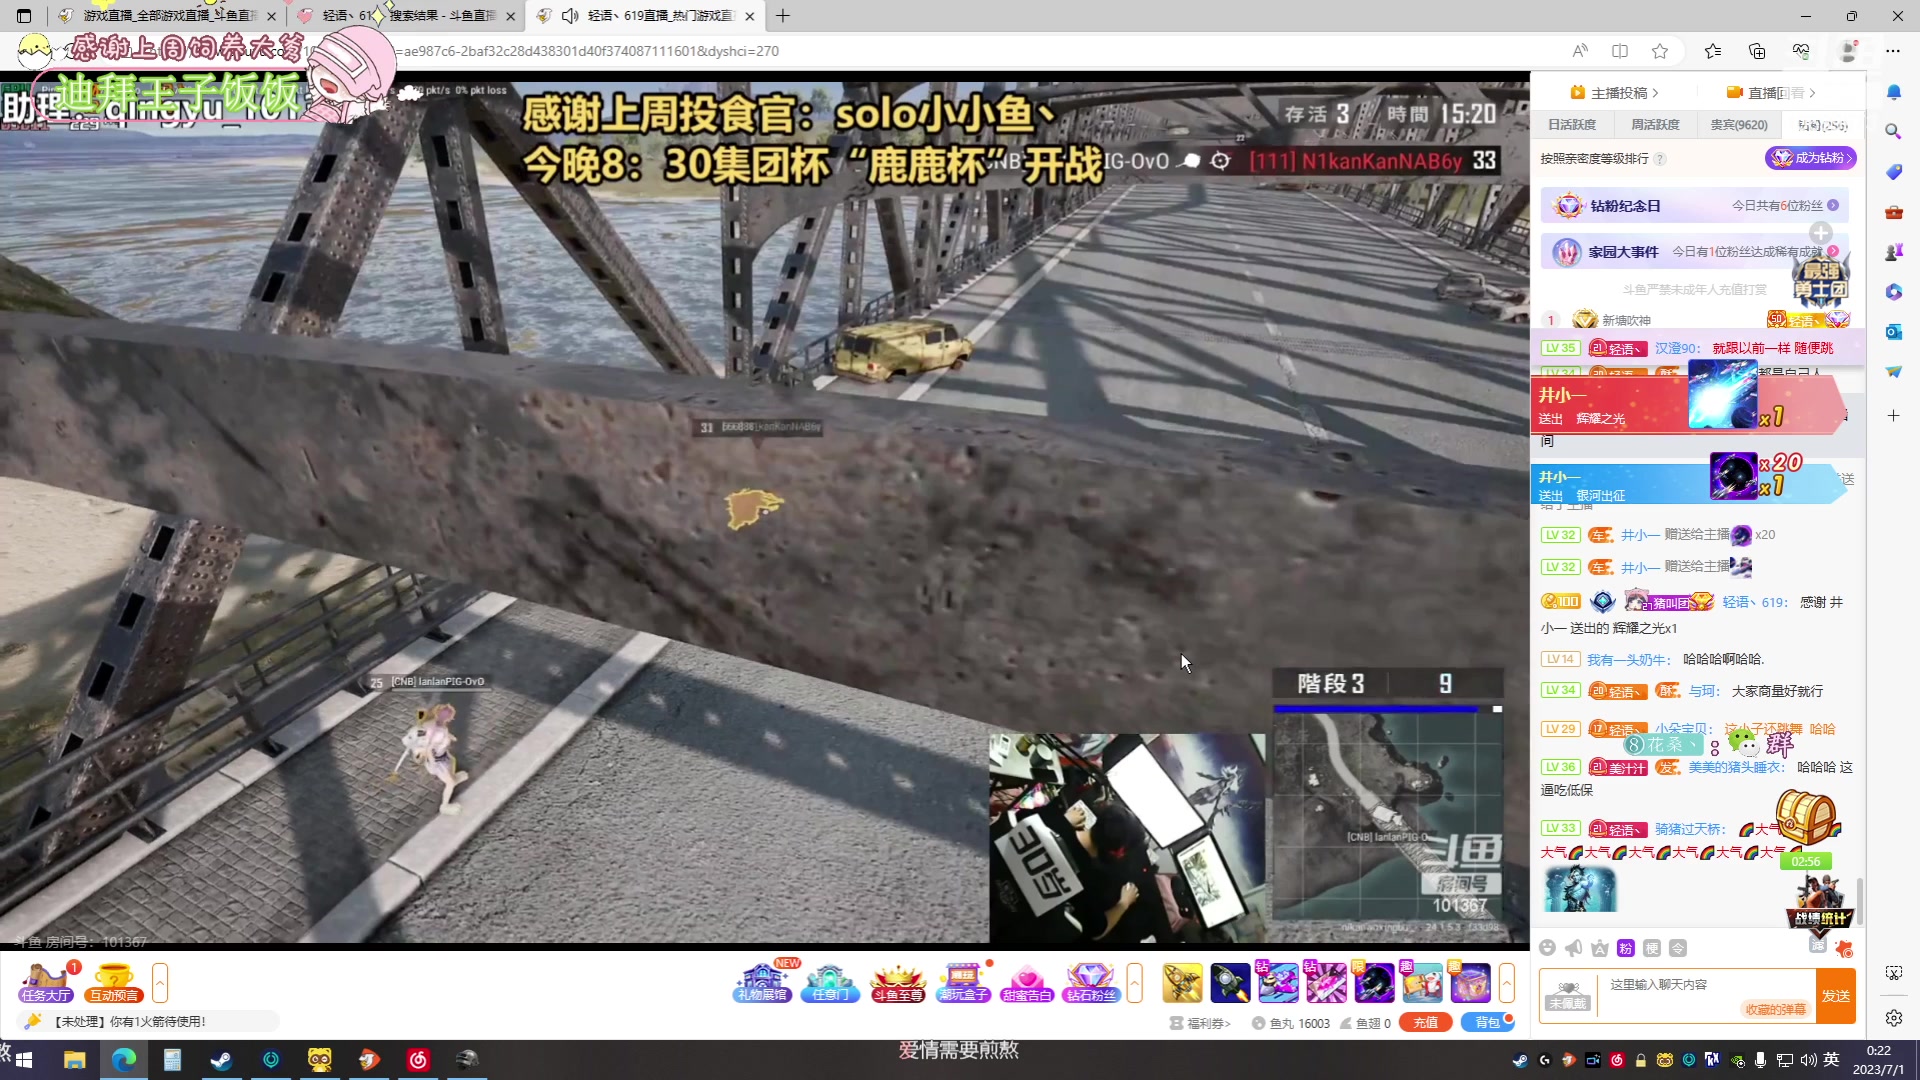The height and width of the screenshot is (1080, 1920).
Task: Open the 梗 meme icon in chat toolbar
Action: [x=1652, y=948]
